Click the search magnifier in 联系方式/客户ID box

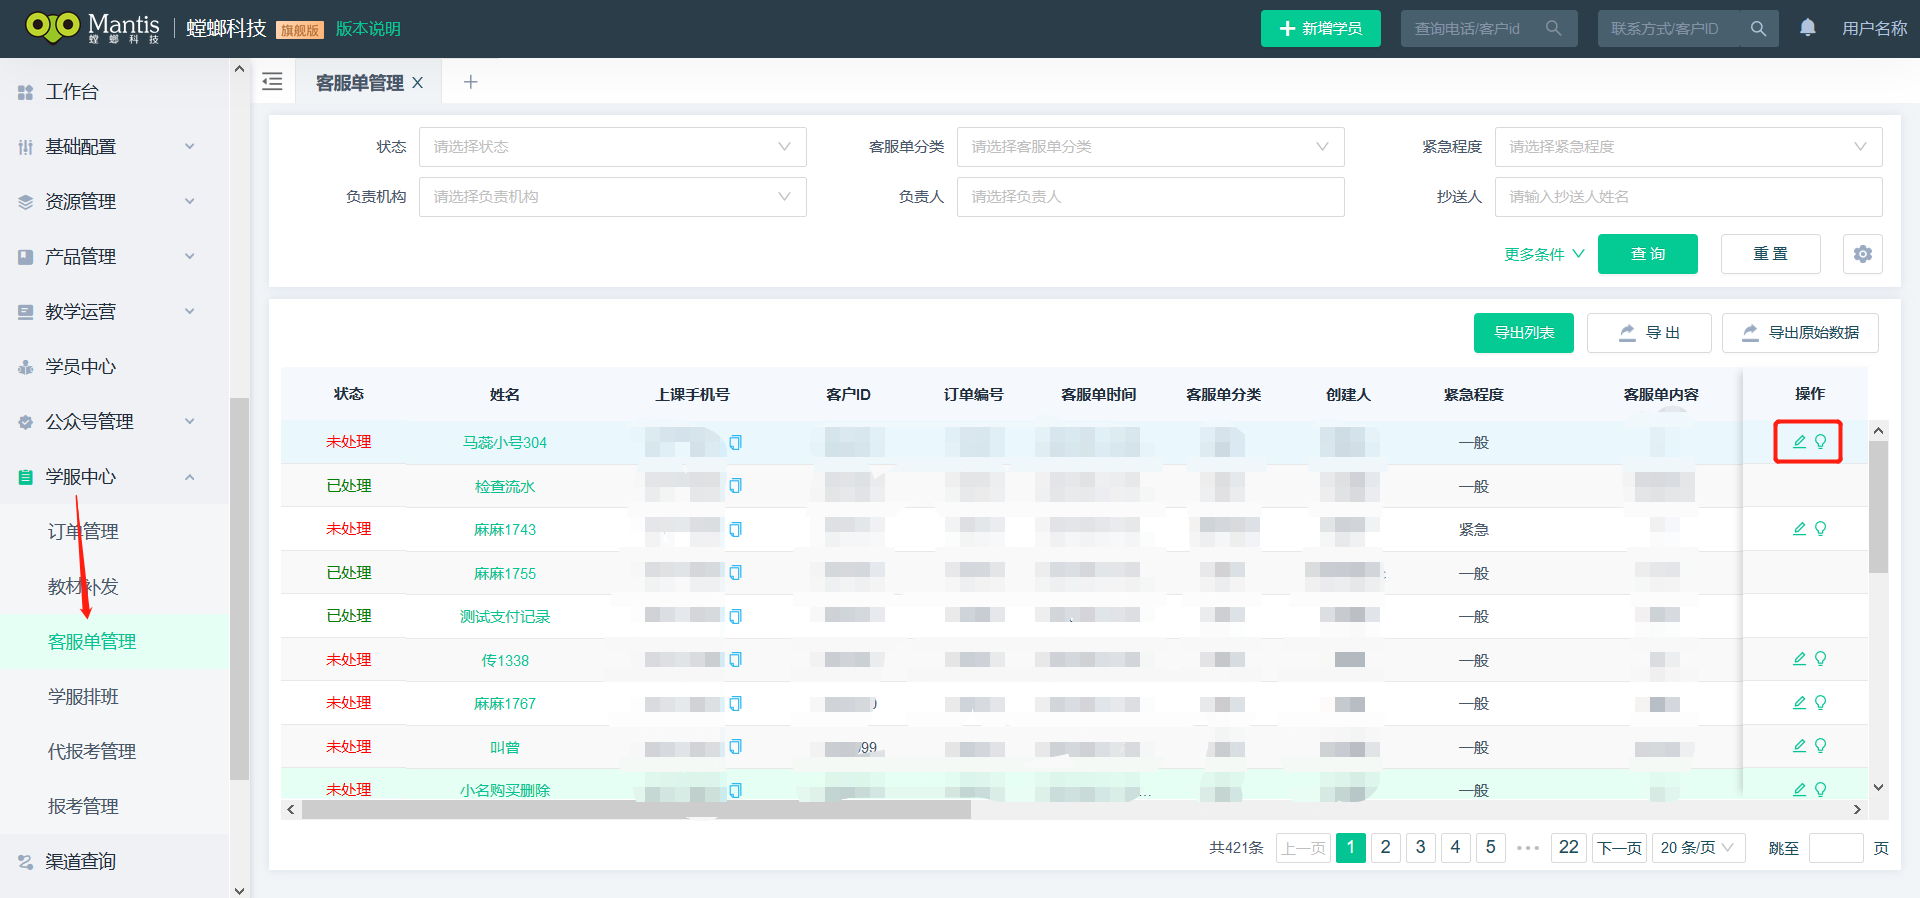[x=1758, y=29]
